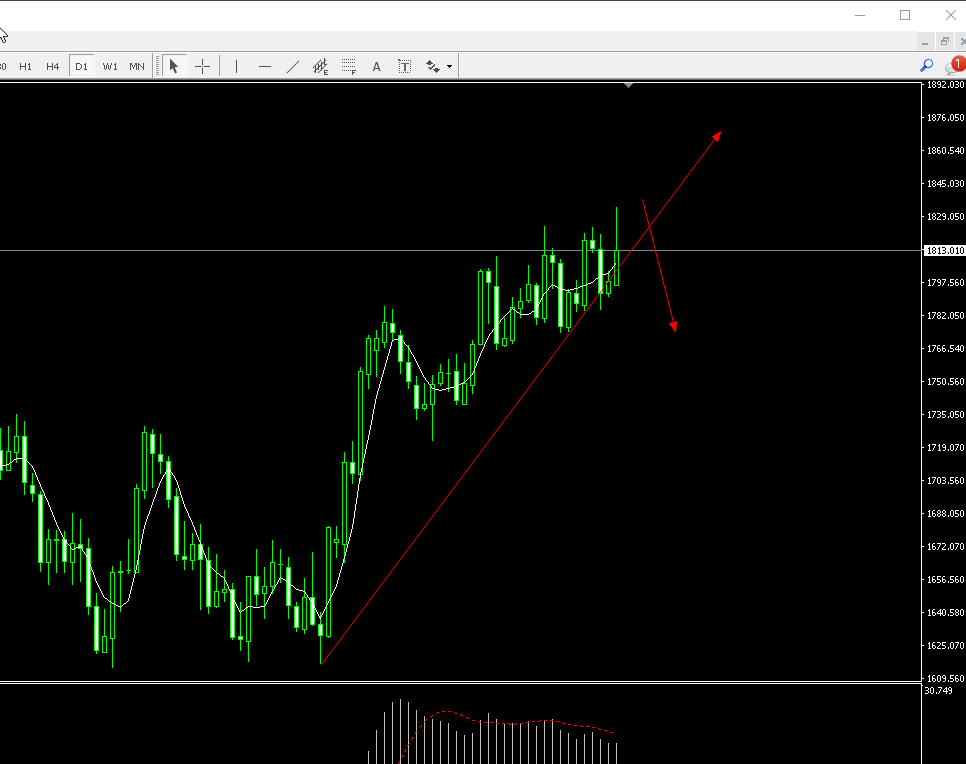The width and height of the screenshot is (966, 764).
Task: Pick the text annotation tool
Action: click(376, 66)
